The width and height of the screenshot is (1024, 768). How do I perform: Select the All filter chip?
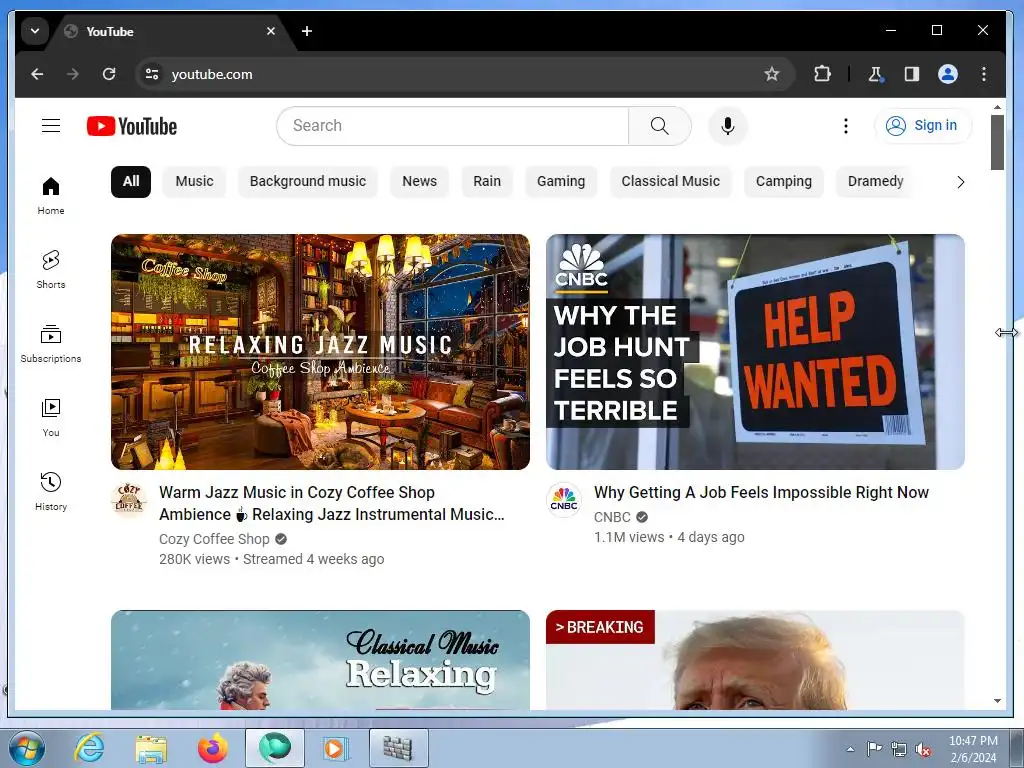pos(131,182)
